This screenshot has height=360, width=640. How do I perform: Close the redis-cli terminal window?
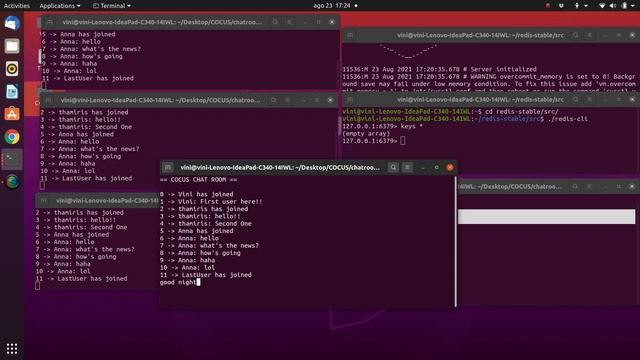[632, 99]
